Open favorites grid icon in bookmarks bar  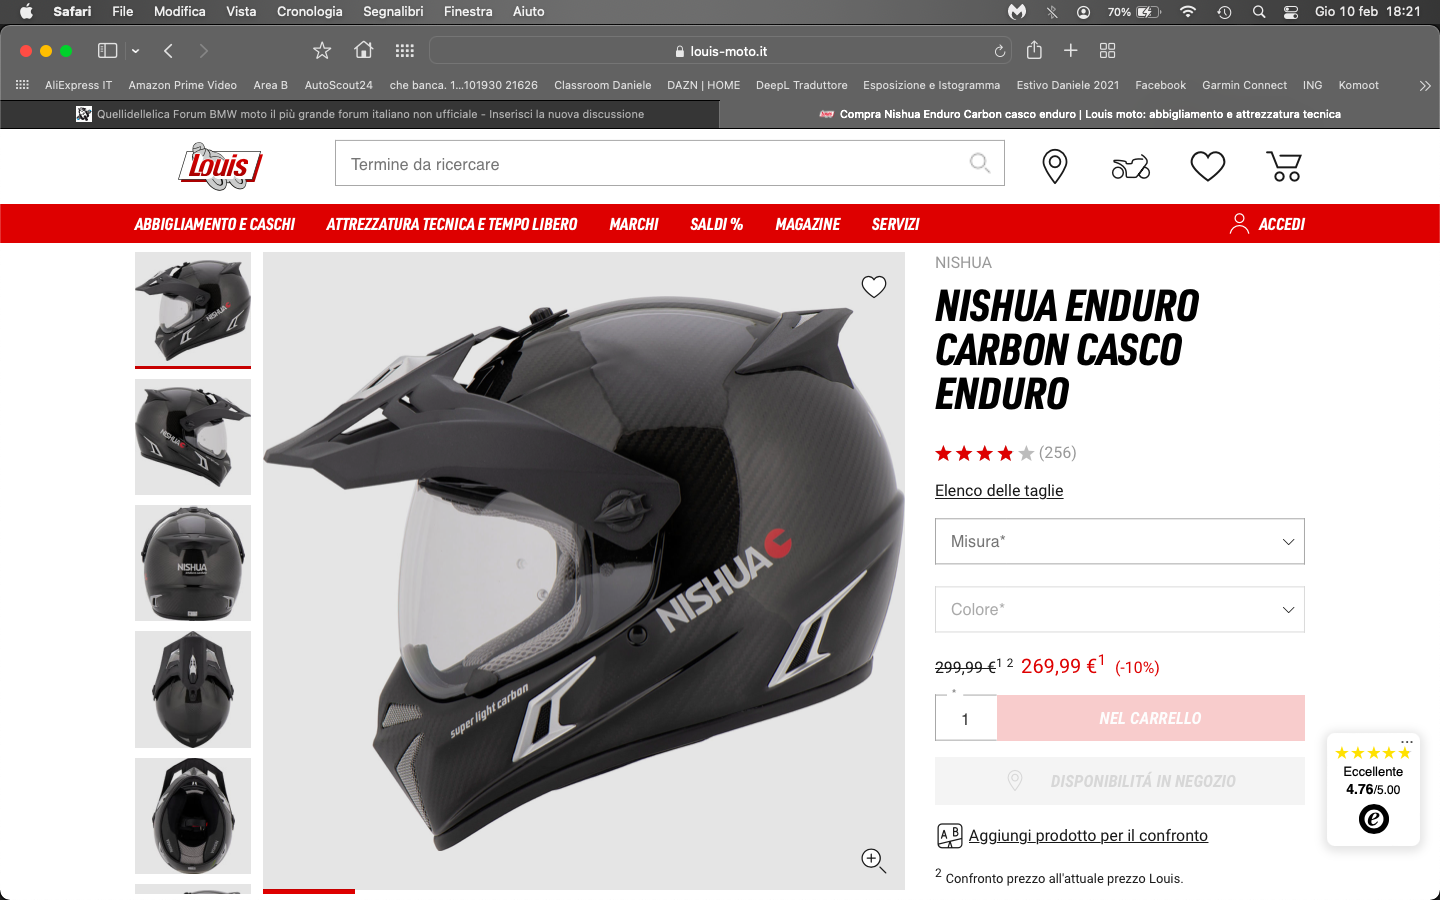pos(22,85)
